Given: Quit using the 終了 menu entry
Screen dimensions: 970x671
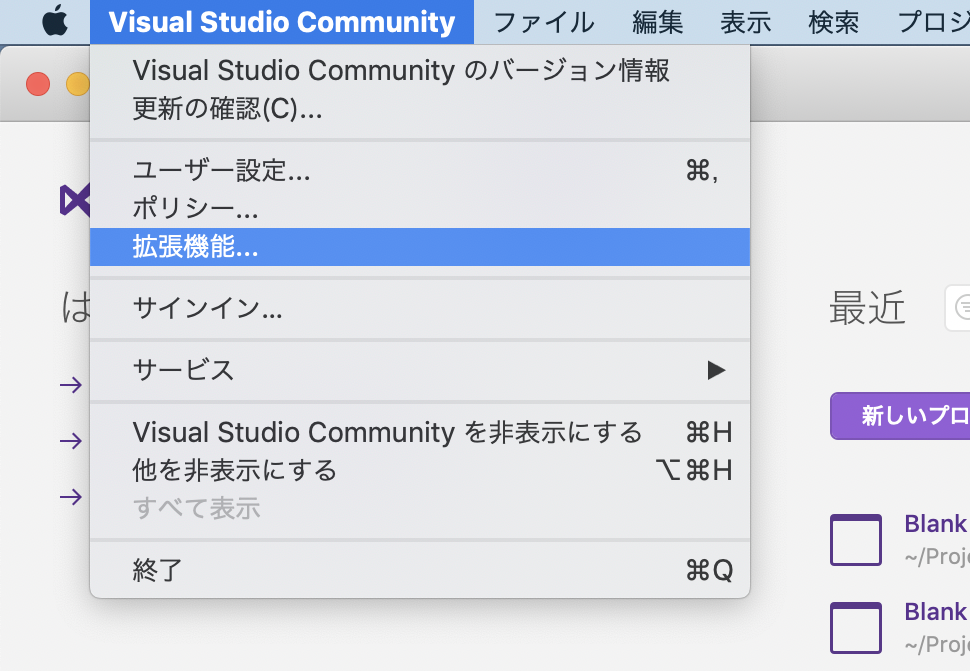Looking at the screenshot, I should click(x=155, y=569).
